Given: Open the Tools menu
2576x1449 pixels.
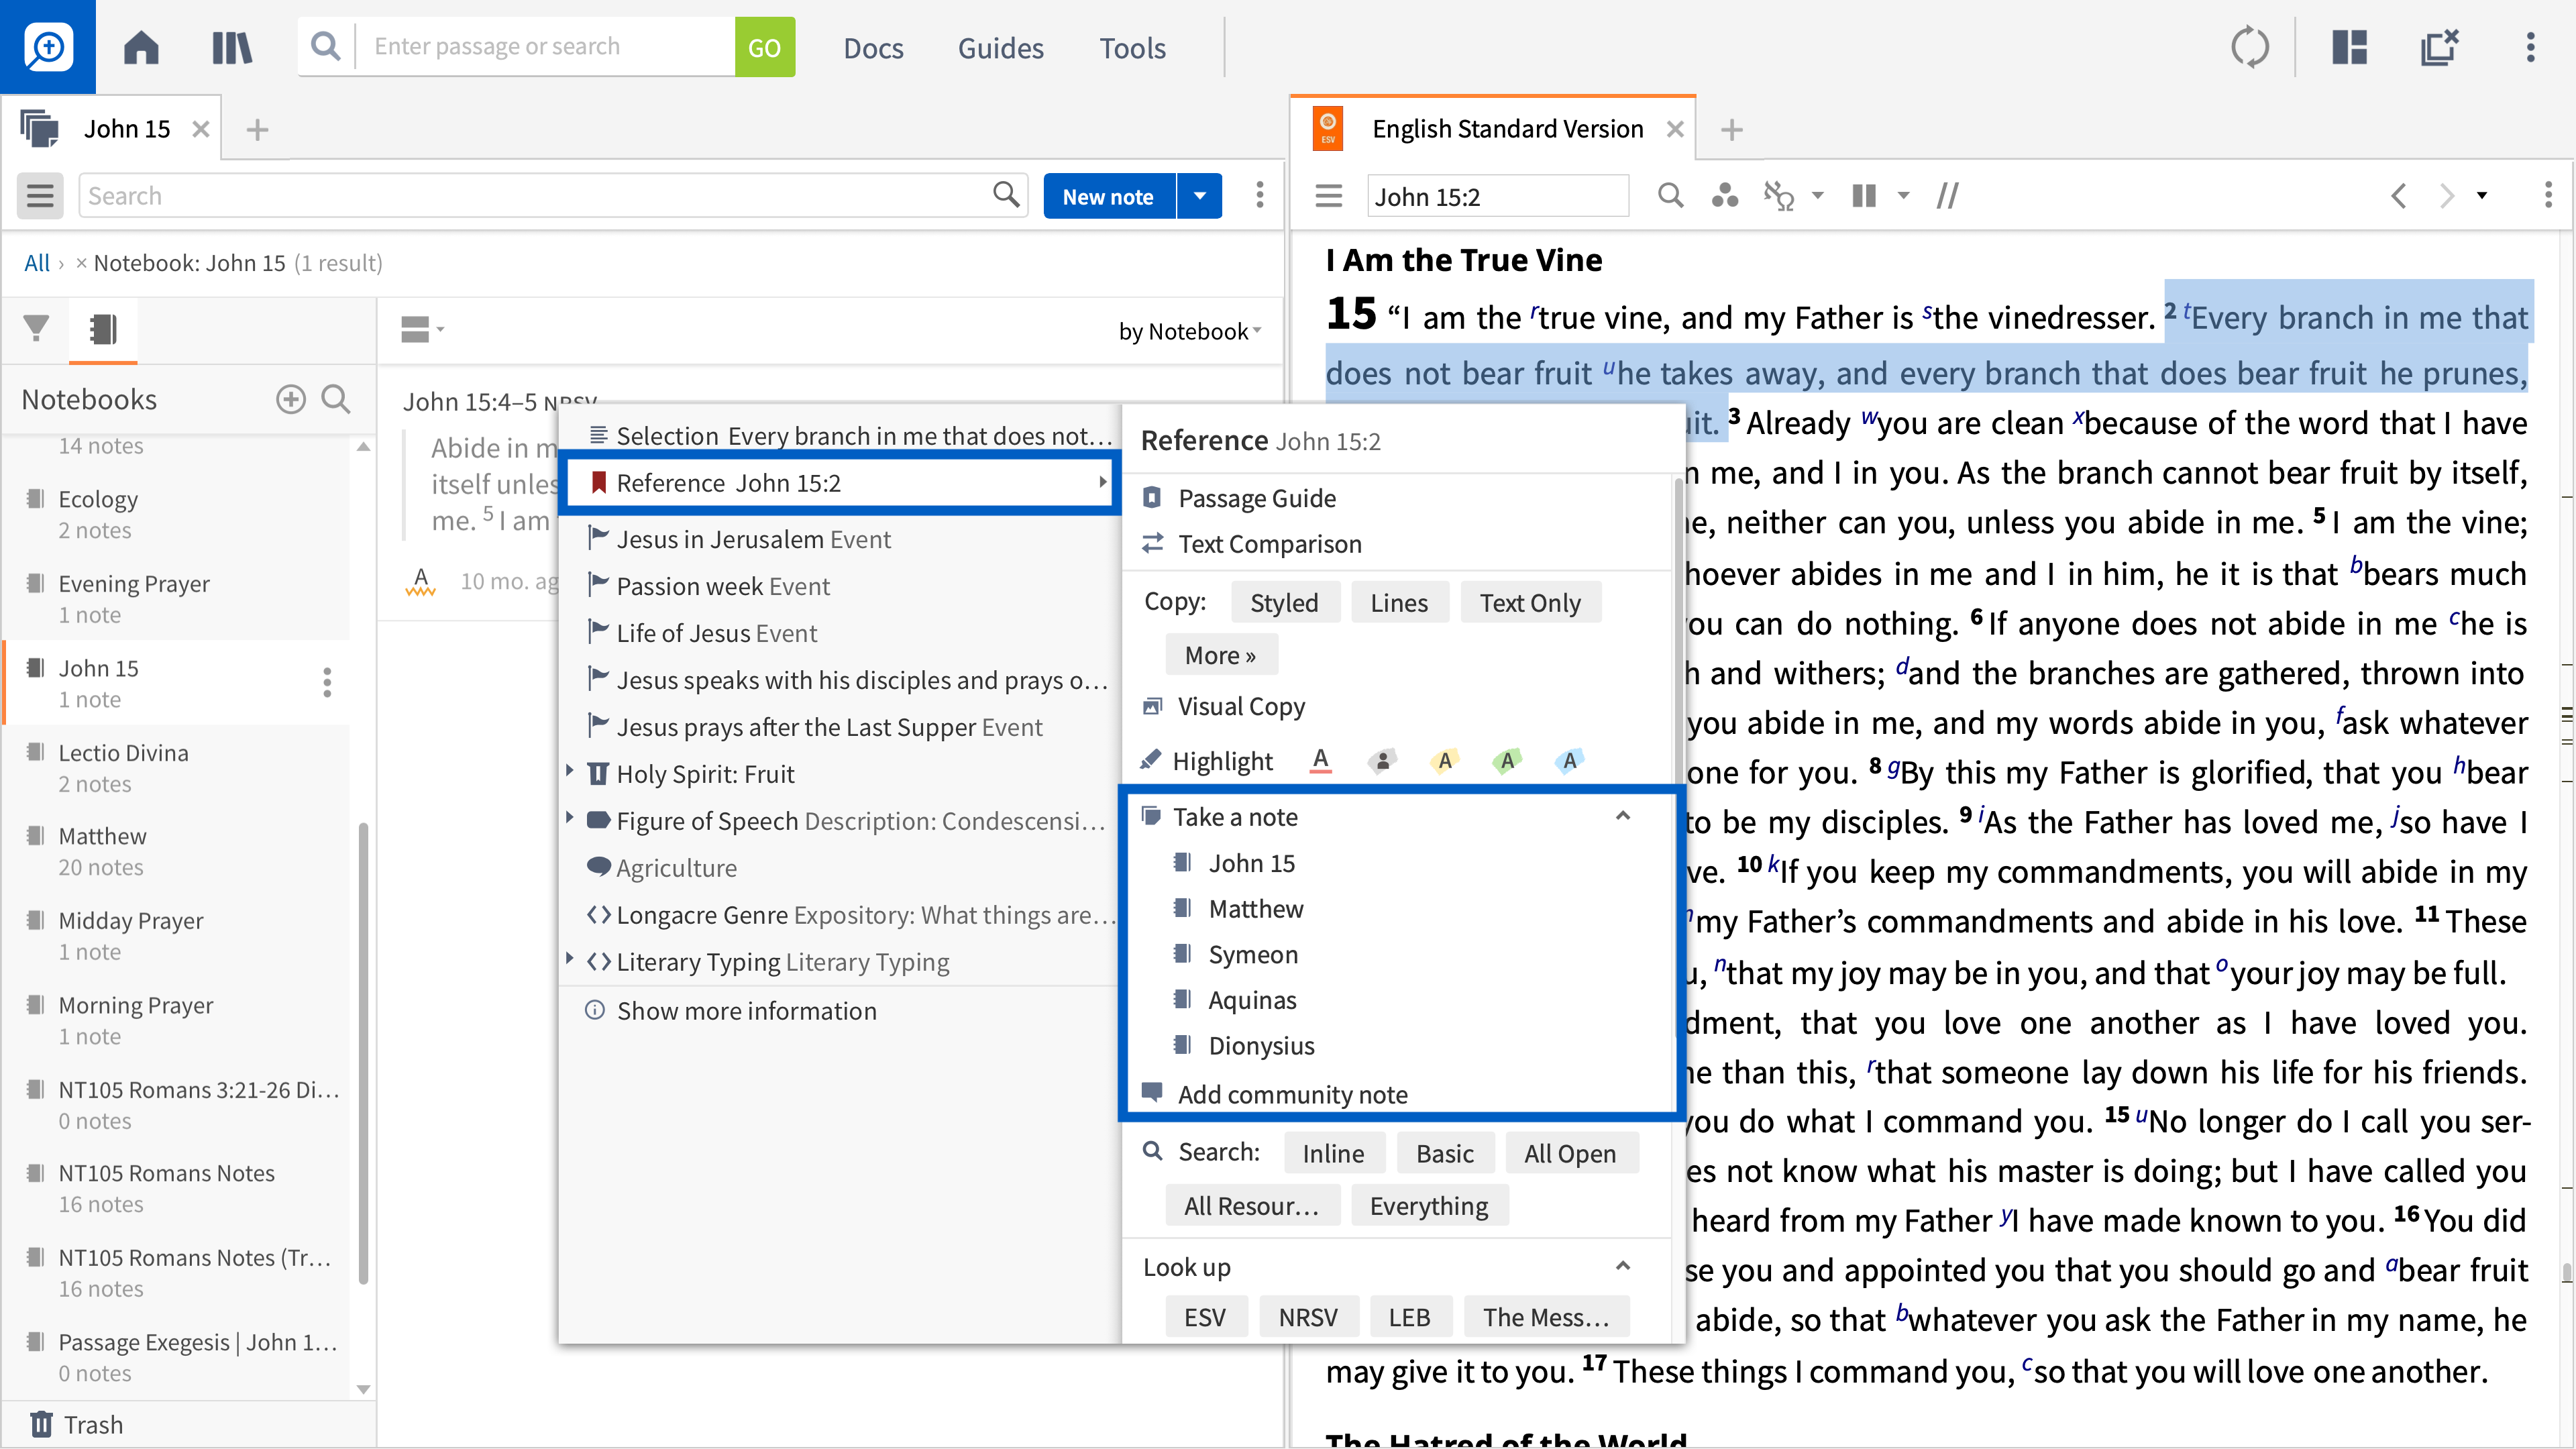Looking at the screenshot, I should click(1132, 48).
